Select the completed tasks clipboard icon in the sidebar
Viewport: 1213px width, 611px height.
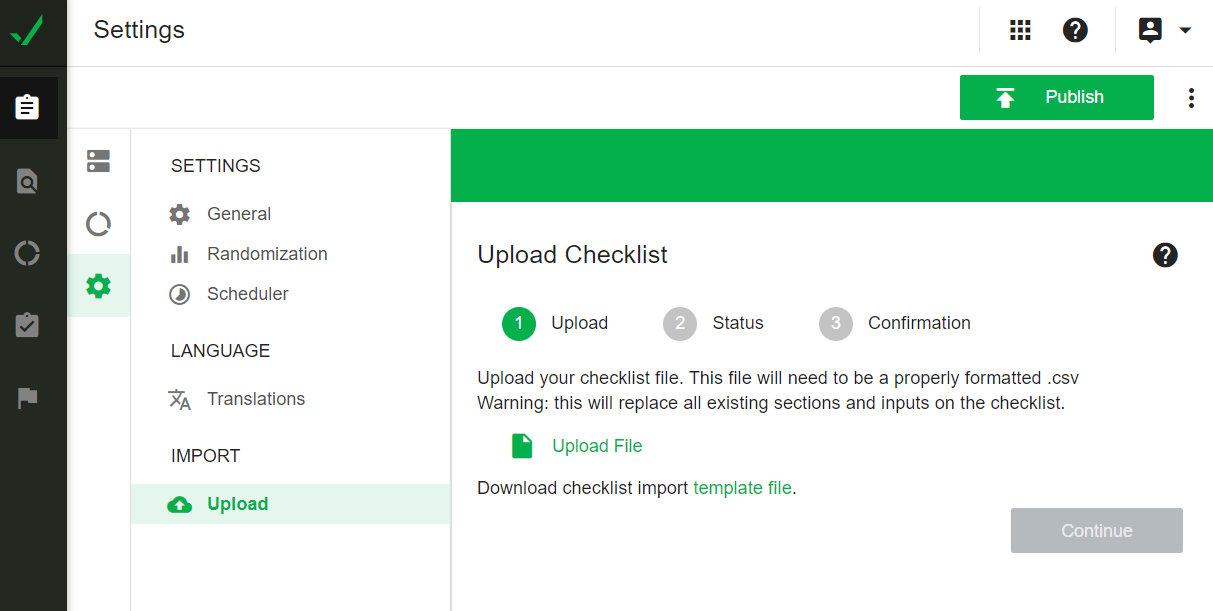point(29,325)
